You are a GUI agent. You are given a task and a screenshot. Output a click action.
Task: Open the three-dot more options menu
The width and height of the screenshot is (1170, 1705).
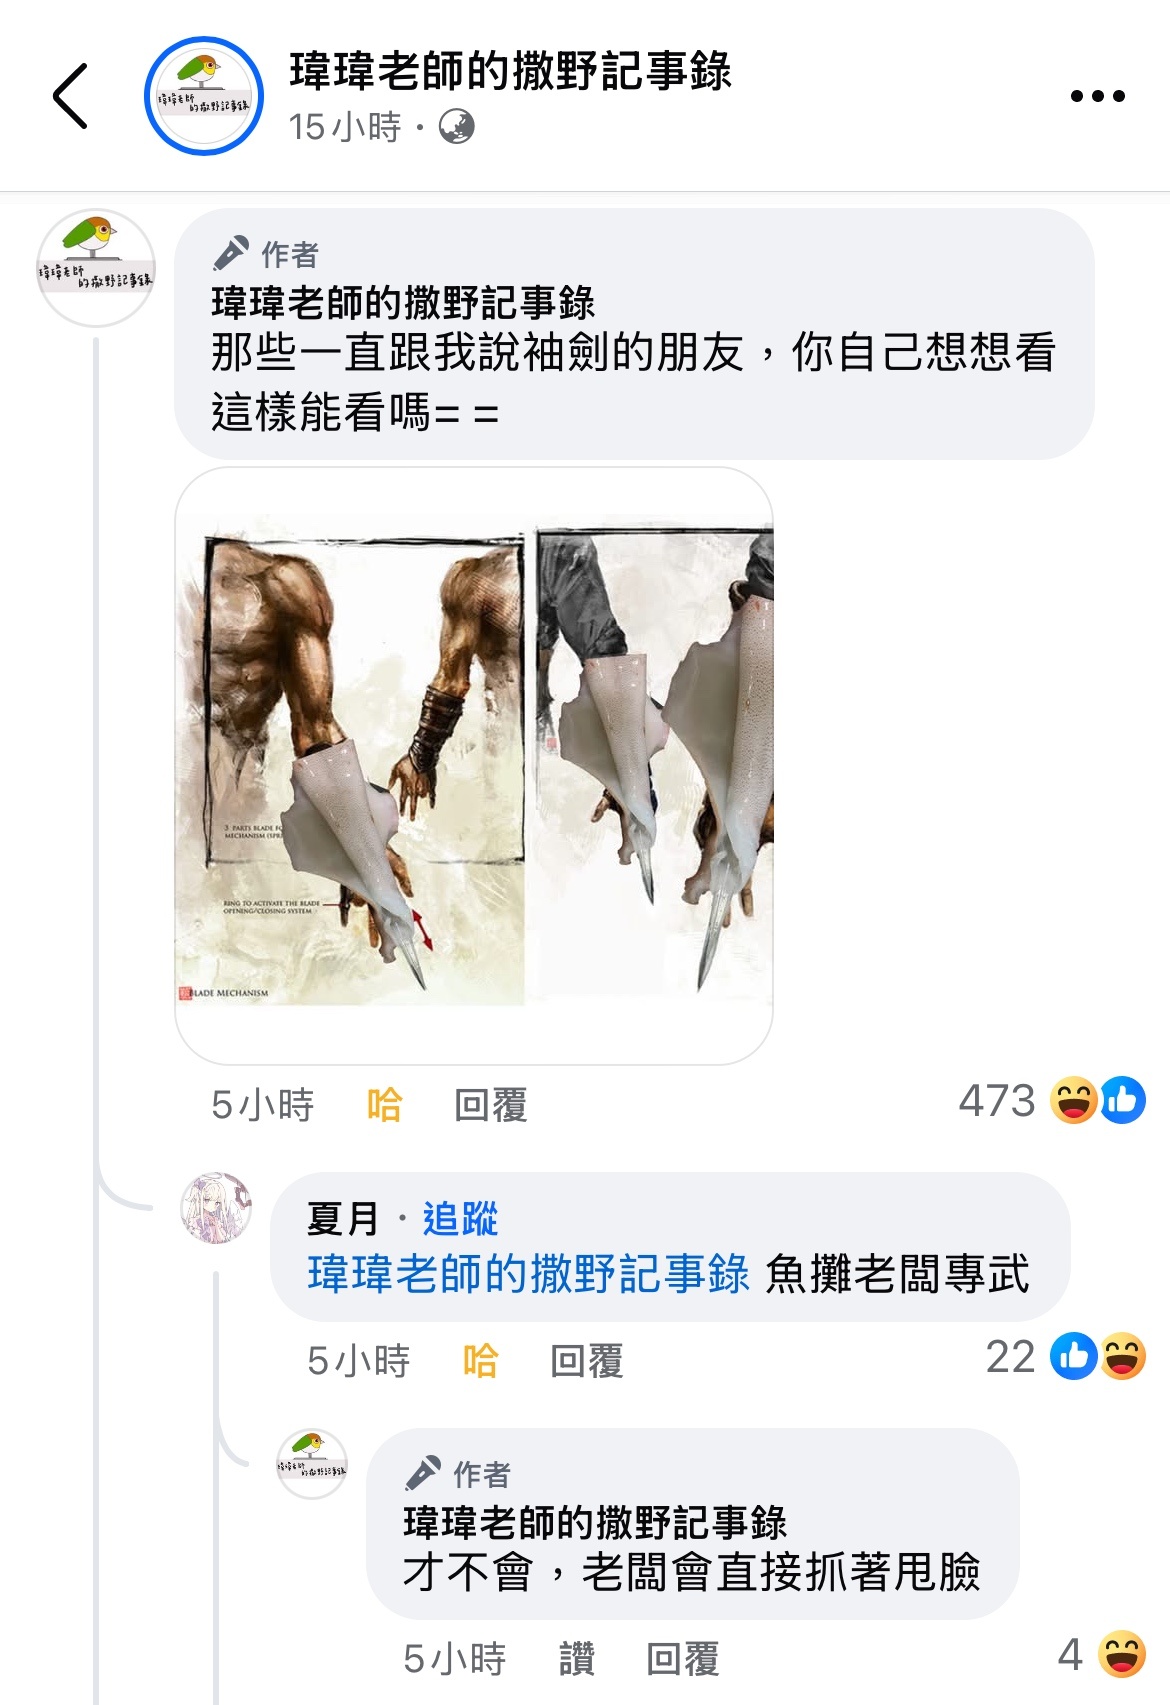click(1097, 96)
